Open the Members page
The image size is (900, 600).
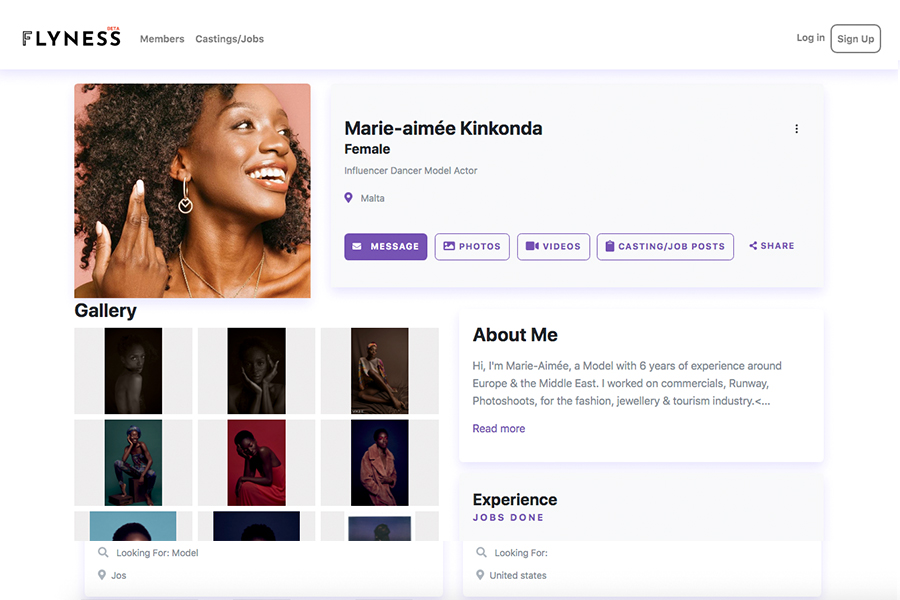click(x=162, y=39)
